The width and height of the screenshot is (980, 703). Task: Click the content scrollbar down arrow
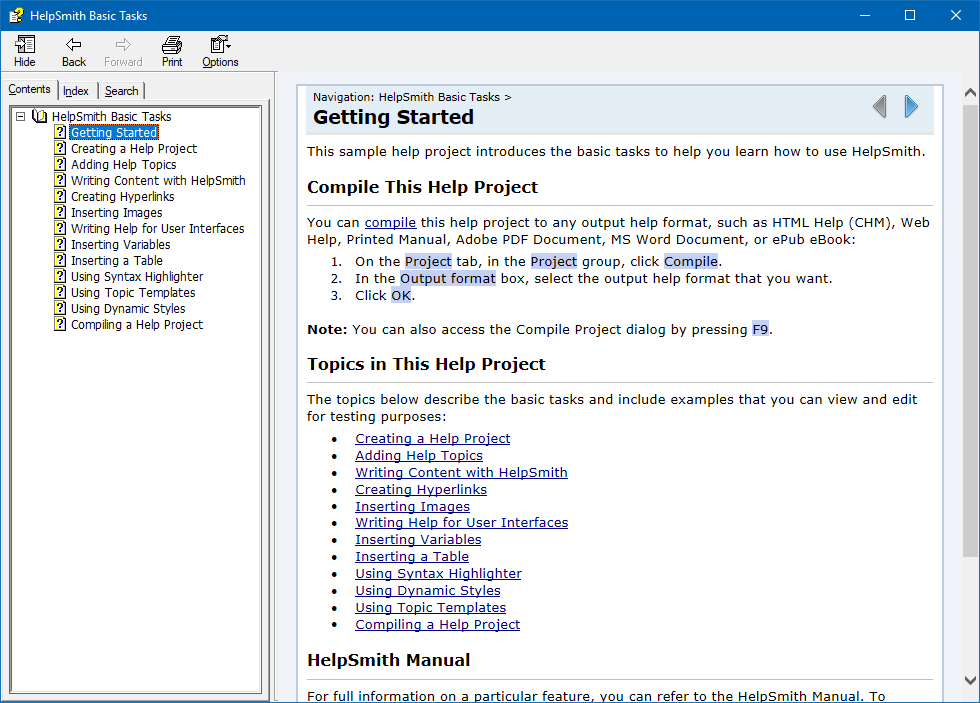click(970, 680)
